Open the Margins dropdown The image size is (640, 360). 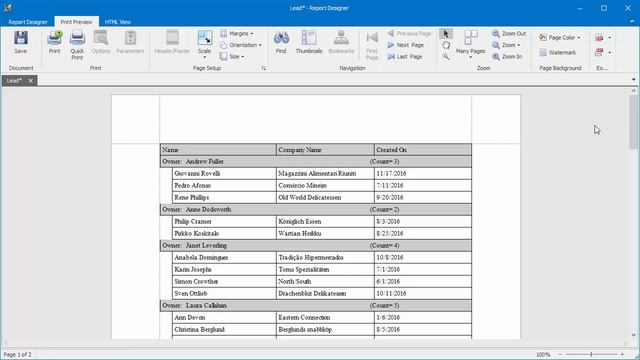click(x=236, y=33)
